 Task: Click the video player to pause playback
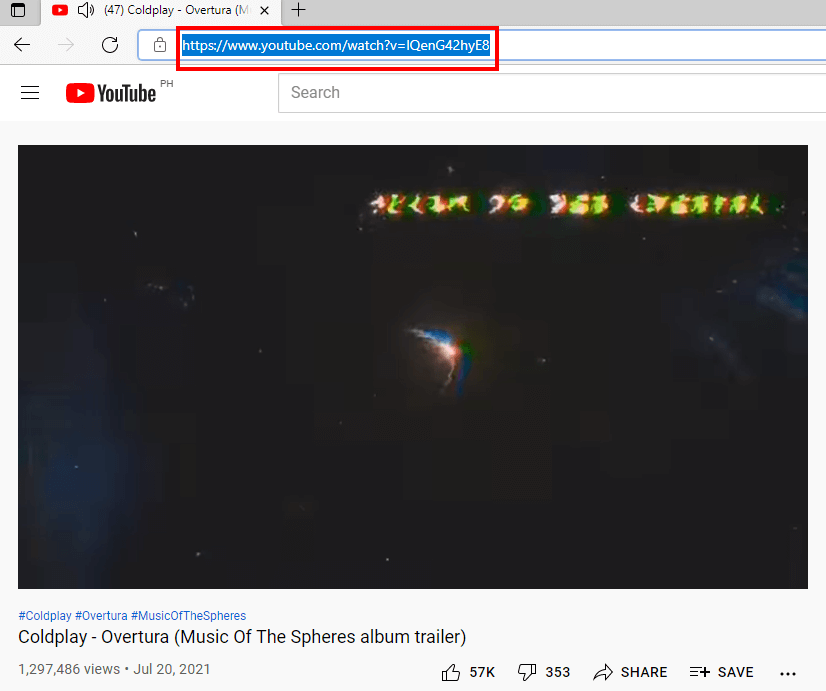coord(412,367)
